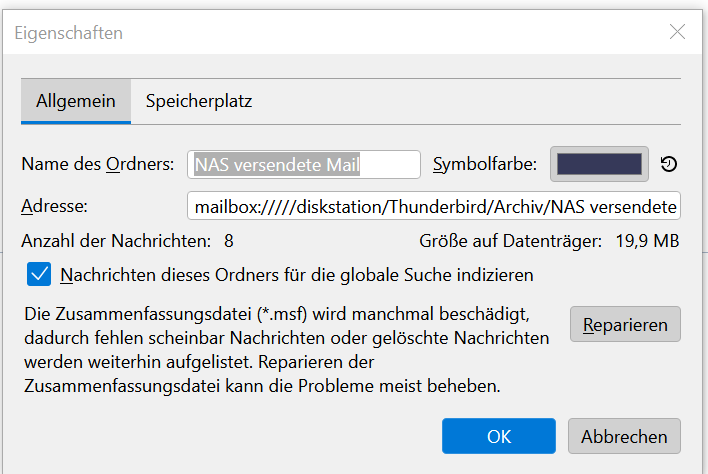The width and height of the screenshot is (708, 474).
Task: Switch to the Allgemein tab
Action: coord(76,101)
